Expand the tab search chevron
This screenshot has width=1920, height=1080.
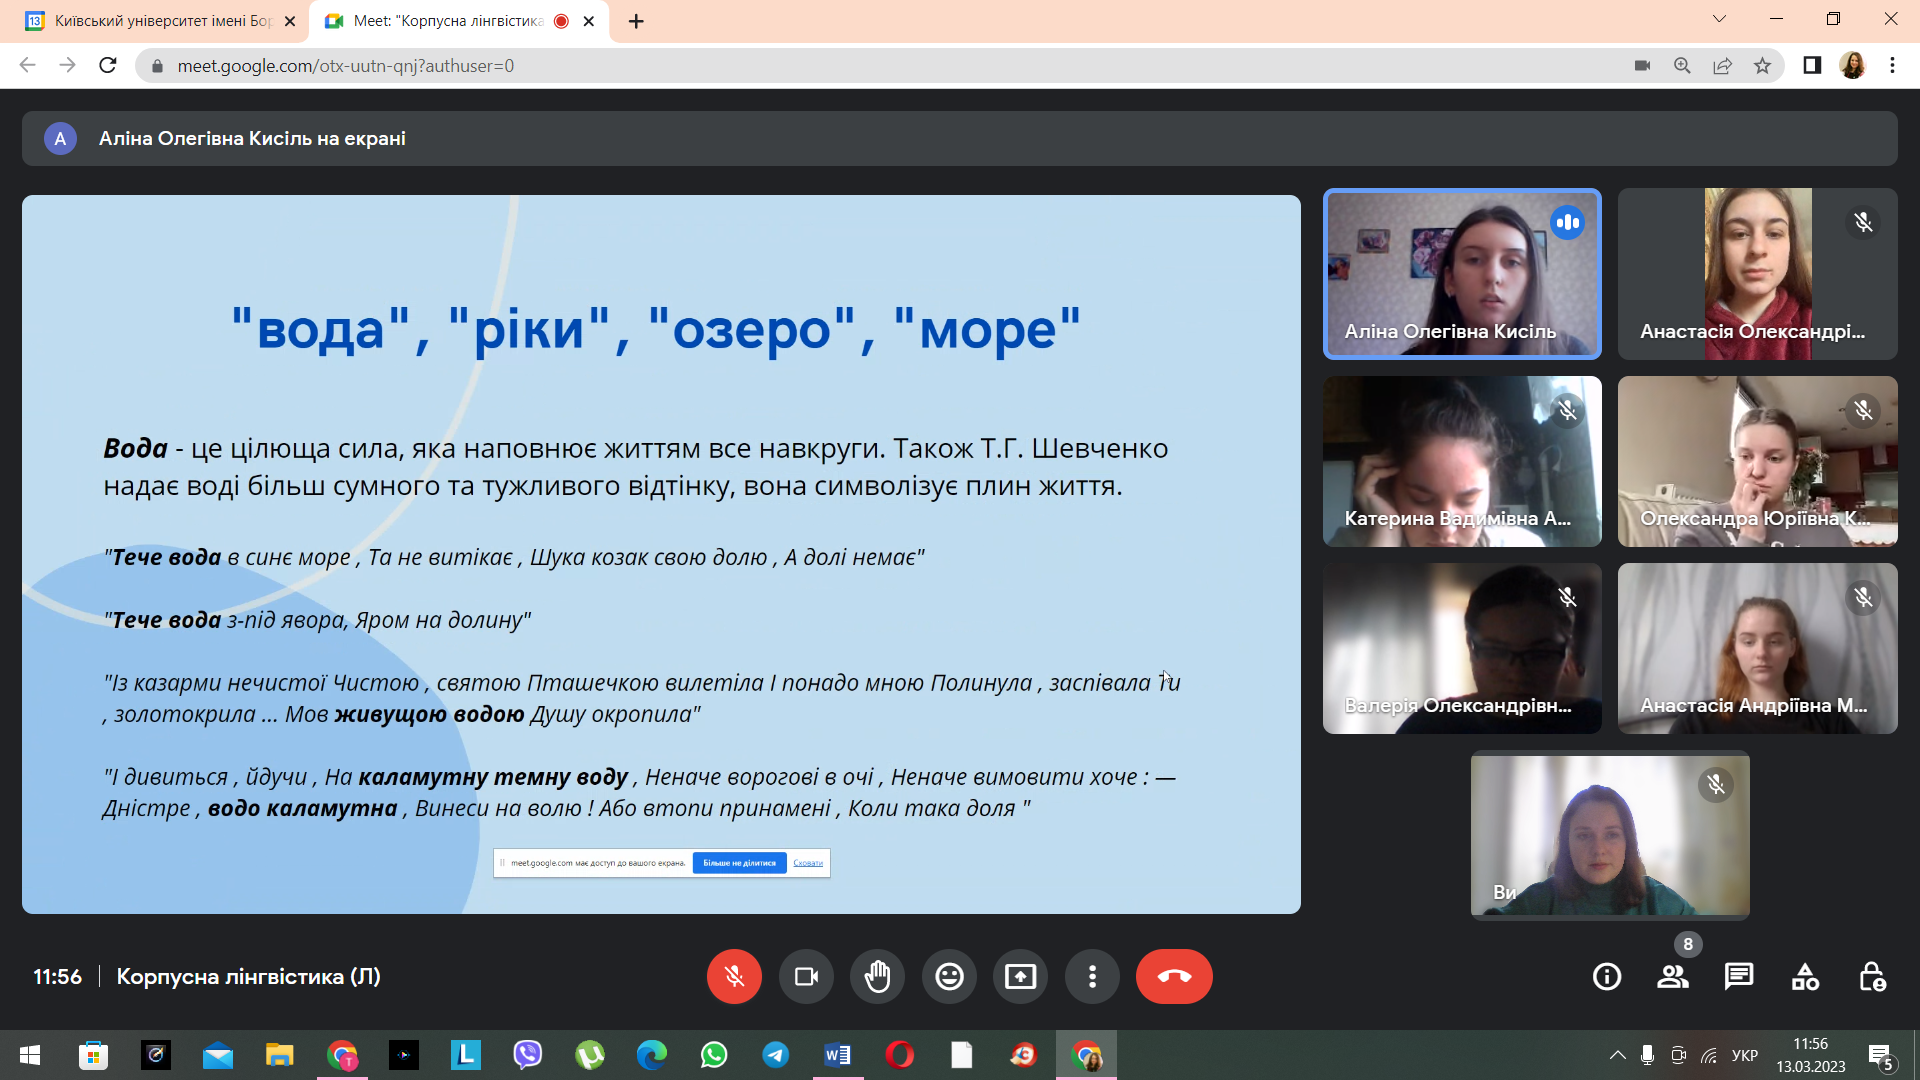point(1719,19)
